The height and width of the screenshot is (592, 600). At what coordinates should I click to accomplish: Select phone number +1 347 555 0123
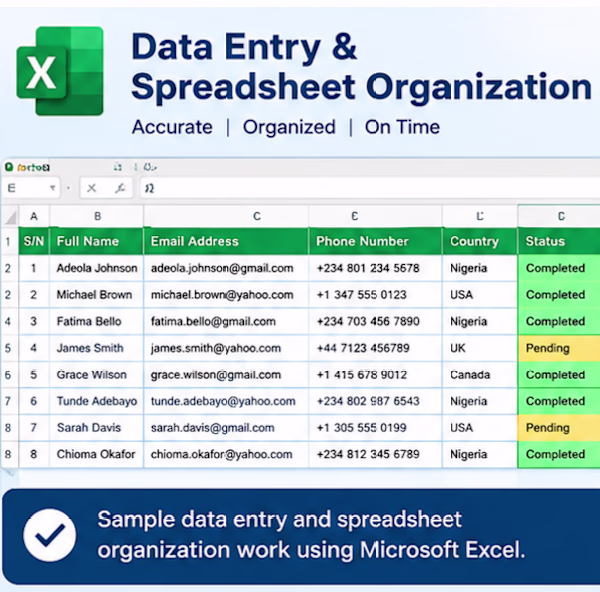pyautogui.click(x=362, y=295)
